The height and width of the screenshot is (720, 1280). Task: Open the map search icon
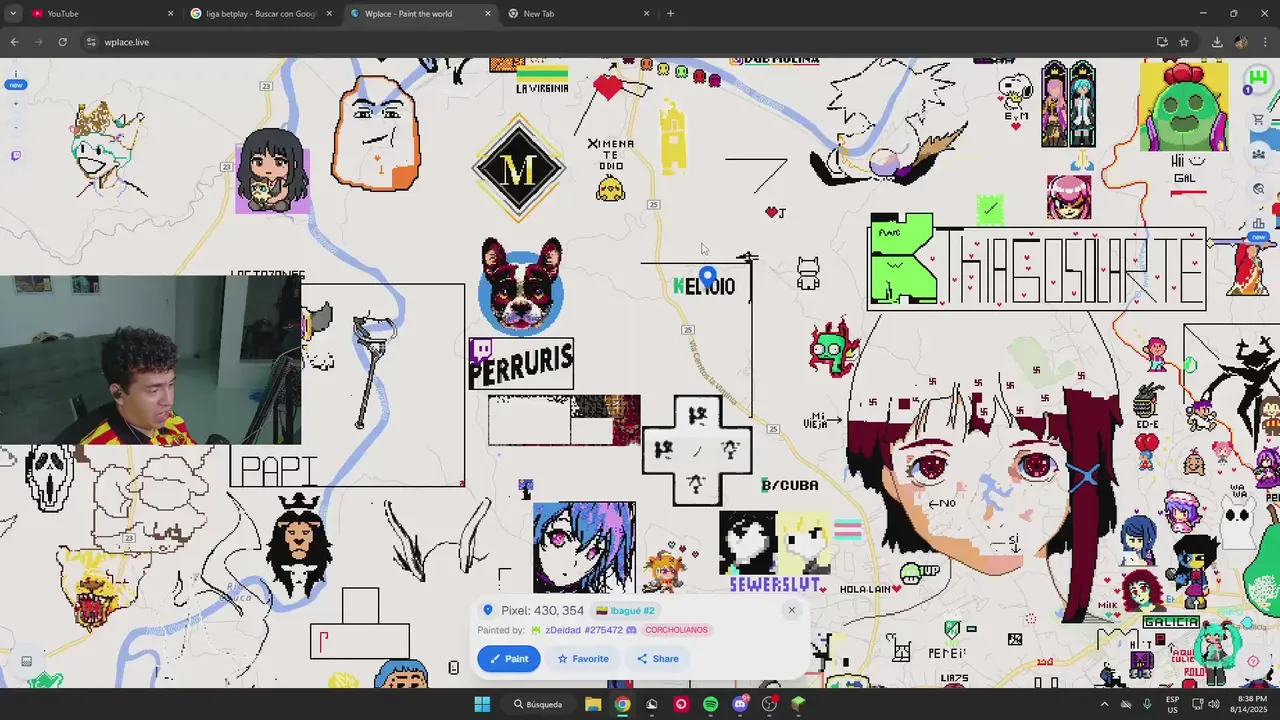click(x=1259, y=189)
